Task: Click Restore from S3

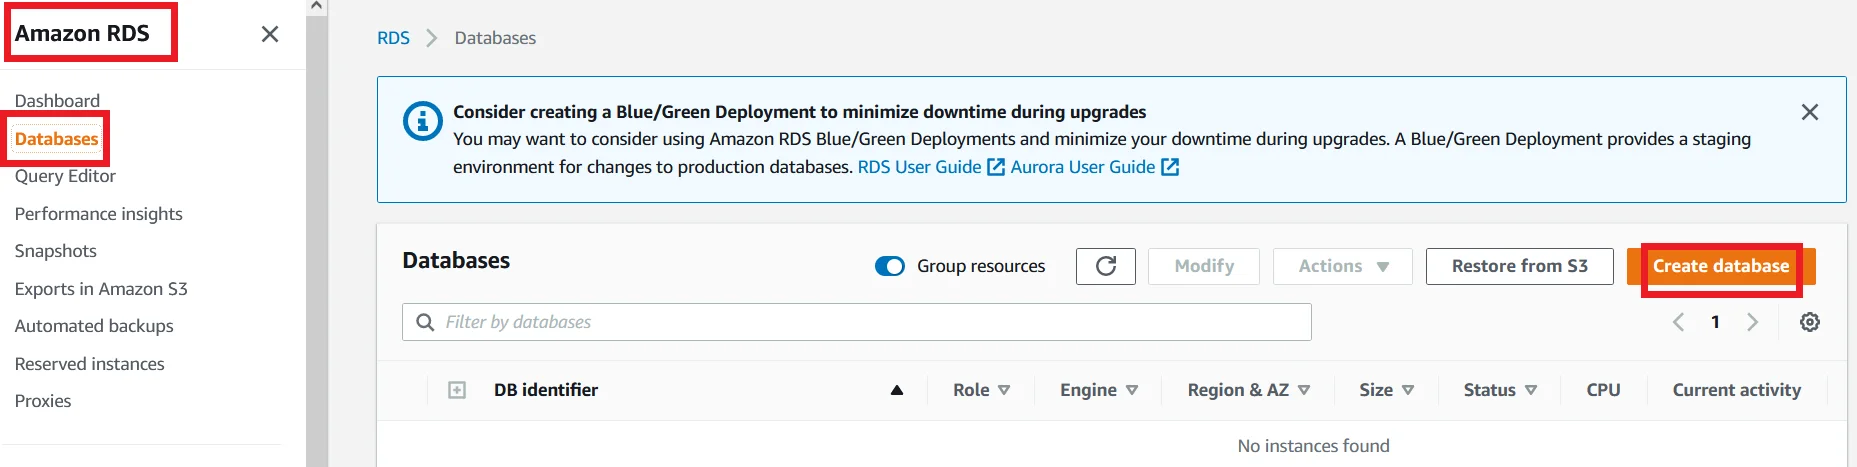Action: coord(1520,266)
